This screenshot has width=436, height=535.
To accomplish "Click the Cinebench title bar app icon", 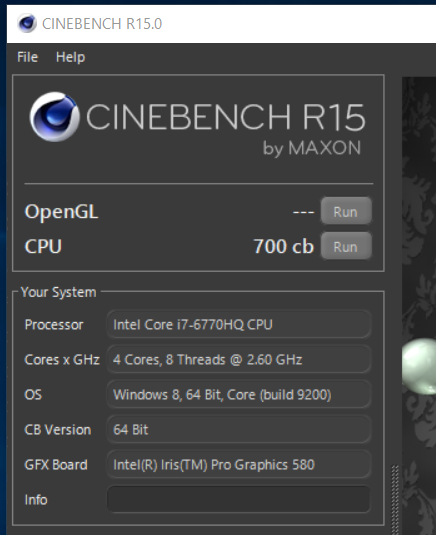I will pyautogui.click(x=27, y=23).
